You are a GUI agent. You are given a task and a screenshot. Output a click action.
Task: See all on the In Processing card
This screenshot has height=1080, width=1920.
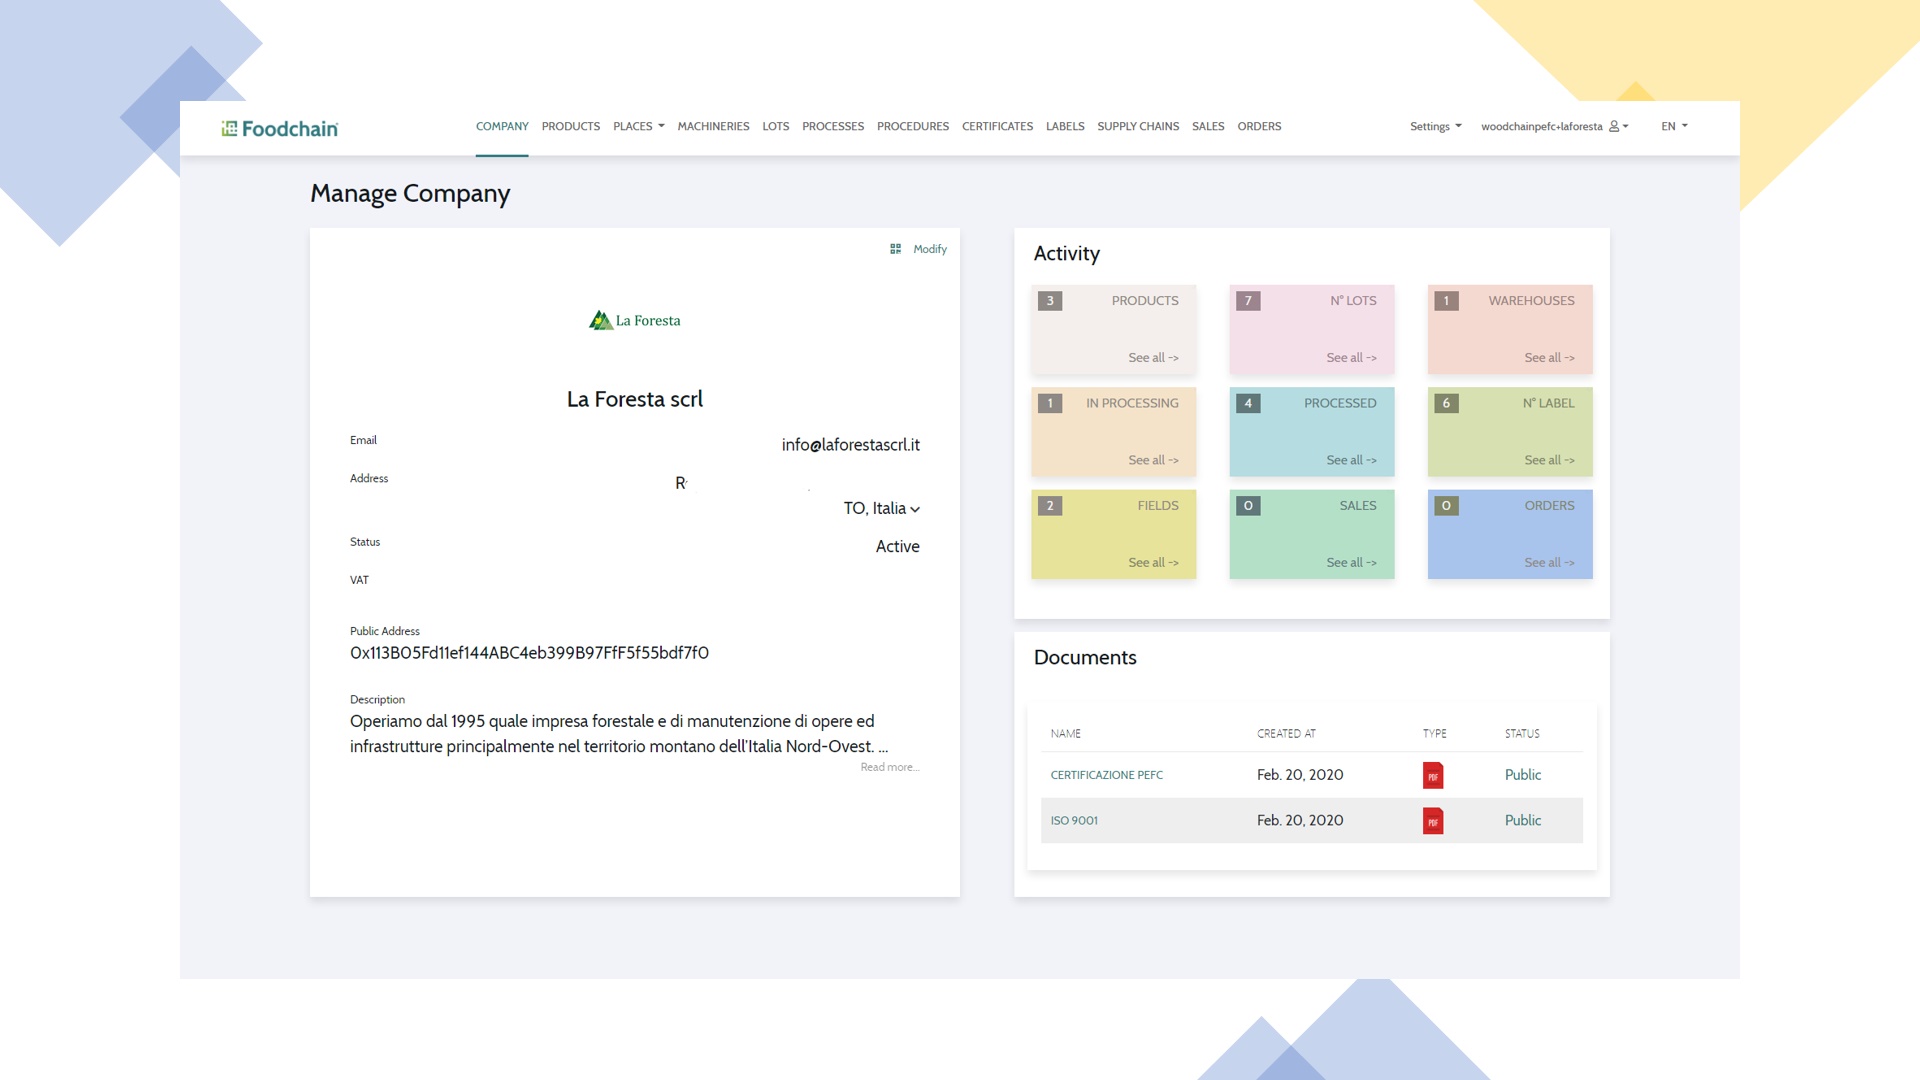(1153, 460)
